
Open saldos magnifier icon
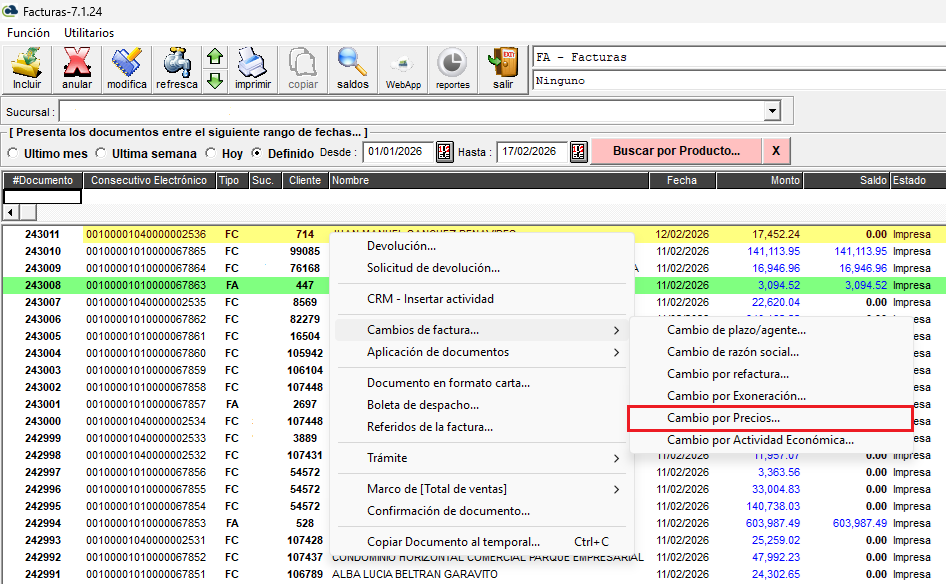(x=352, y=69)
